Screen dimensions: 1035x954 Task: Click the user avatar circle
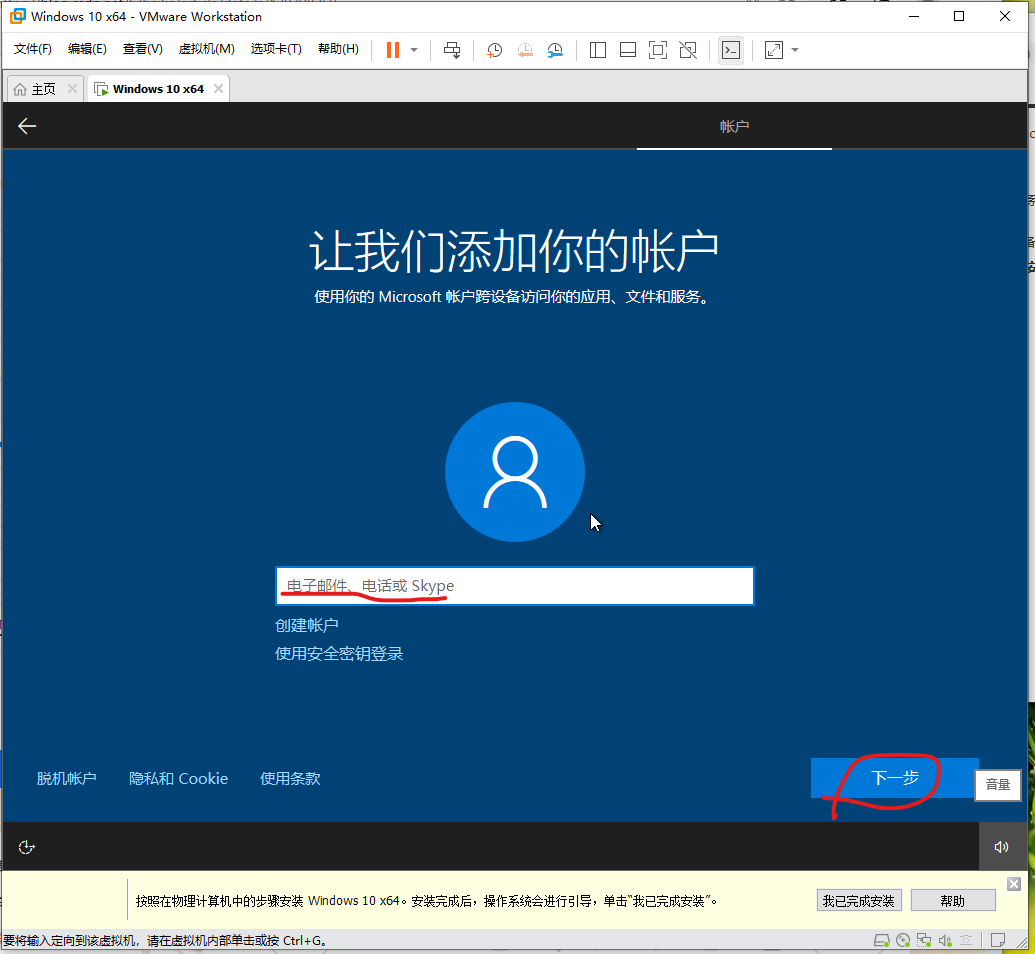coord(515,472)
